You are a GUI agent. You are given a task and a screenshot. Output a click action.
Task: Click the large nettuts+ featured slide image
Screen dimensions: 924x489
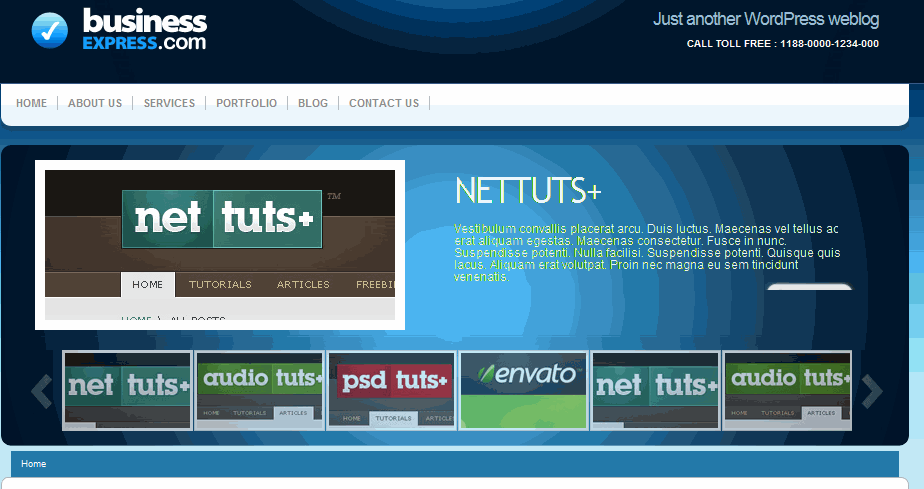[220, 245]
